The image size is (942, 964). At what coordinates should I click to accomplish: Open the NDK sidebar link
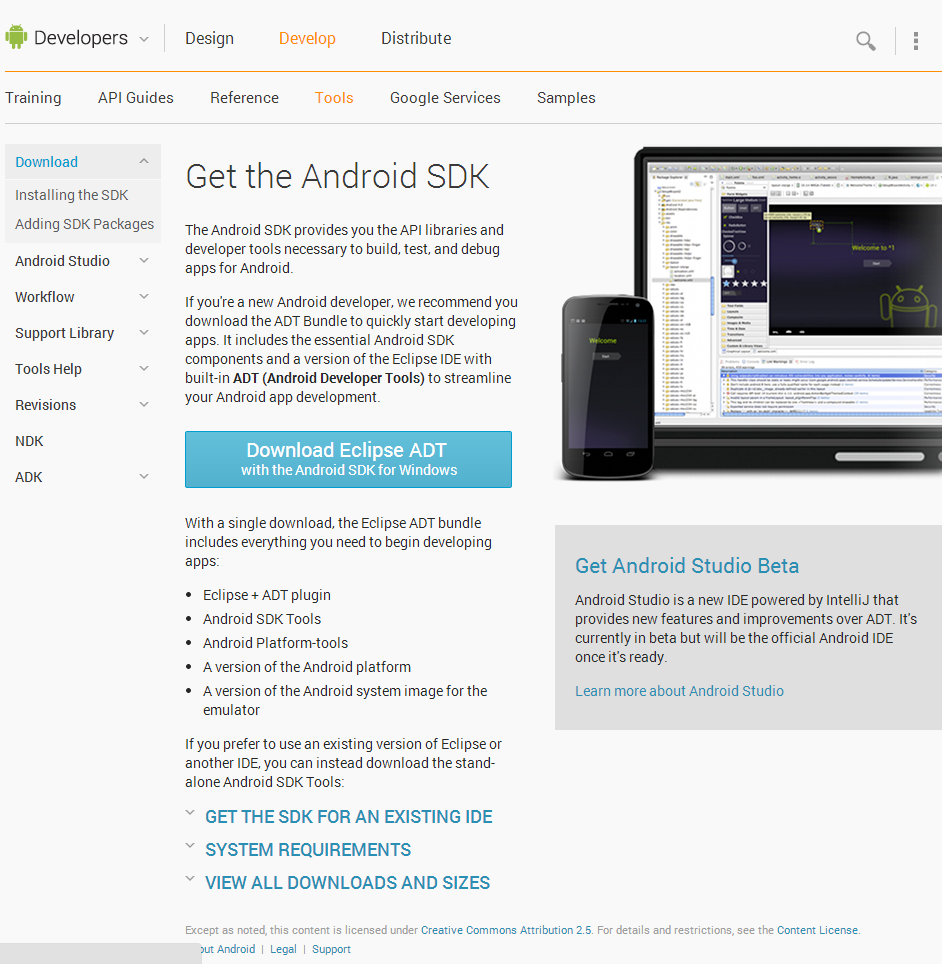[x=30, y=441]
